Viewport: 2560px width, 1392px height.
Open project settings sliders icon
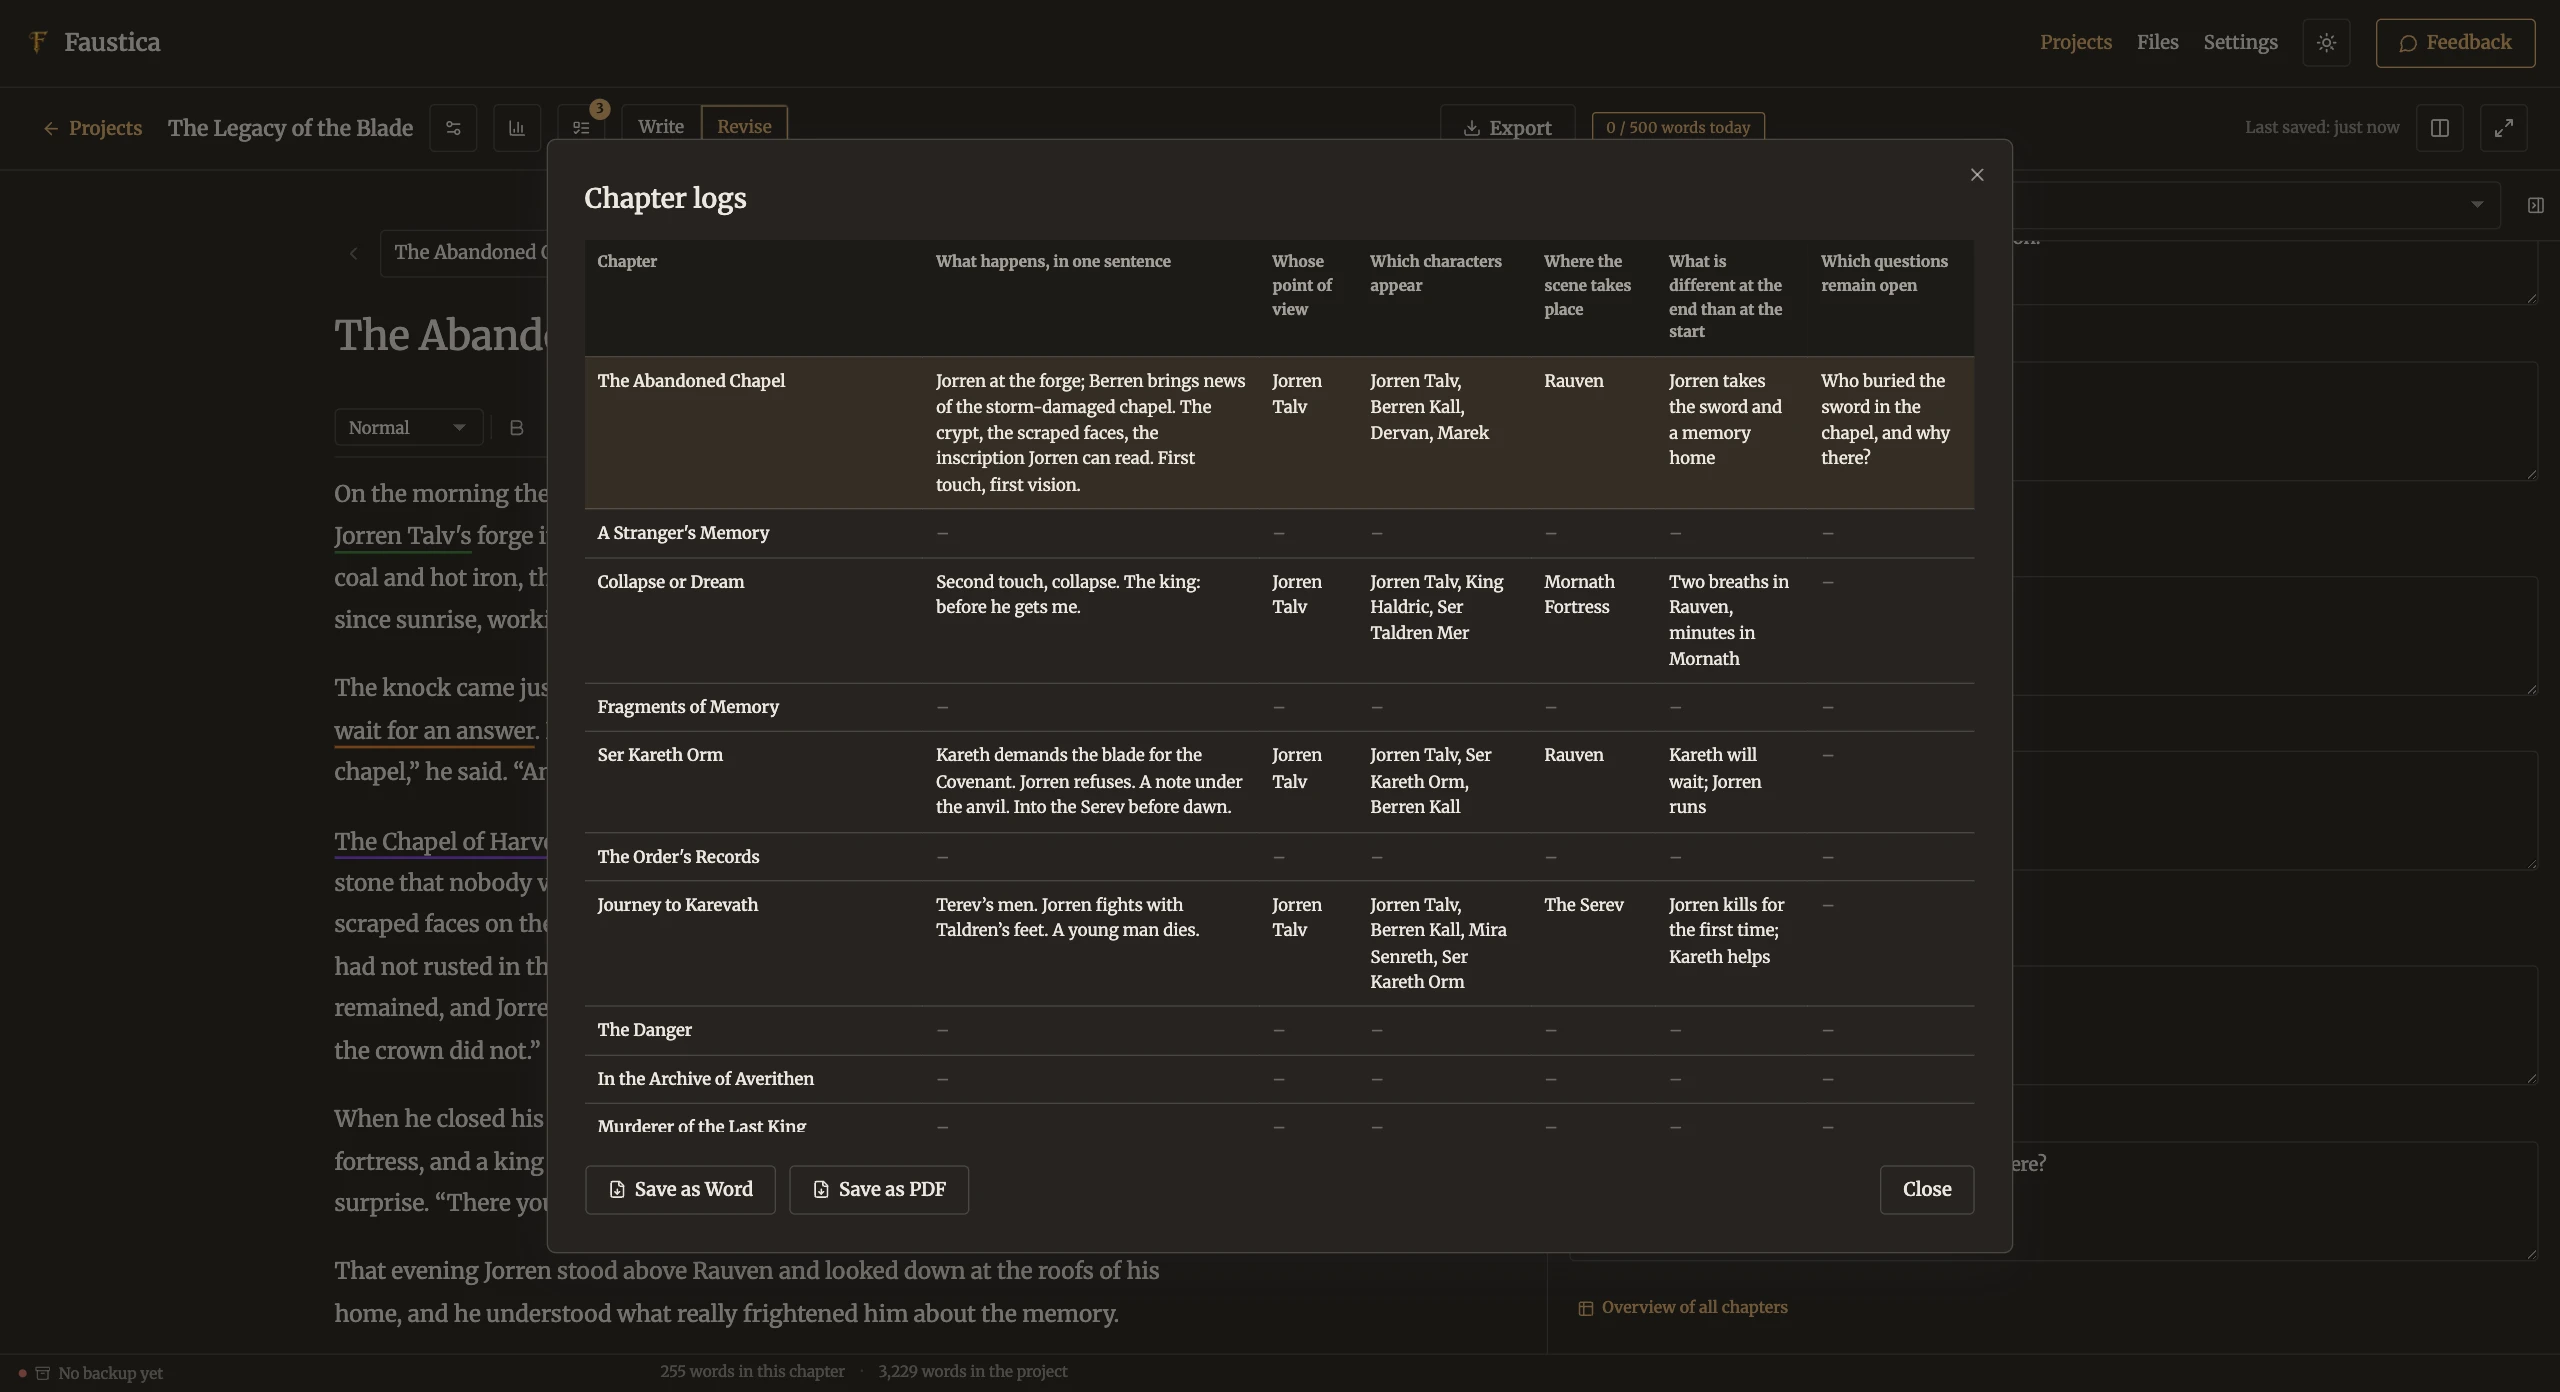453,128
